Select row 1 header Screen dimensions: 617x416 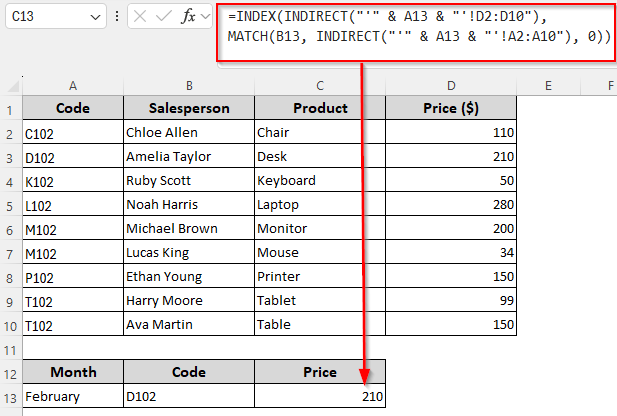point(11,108)
